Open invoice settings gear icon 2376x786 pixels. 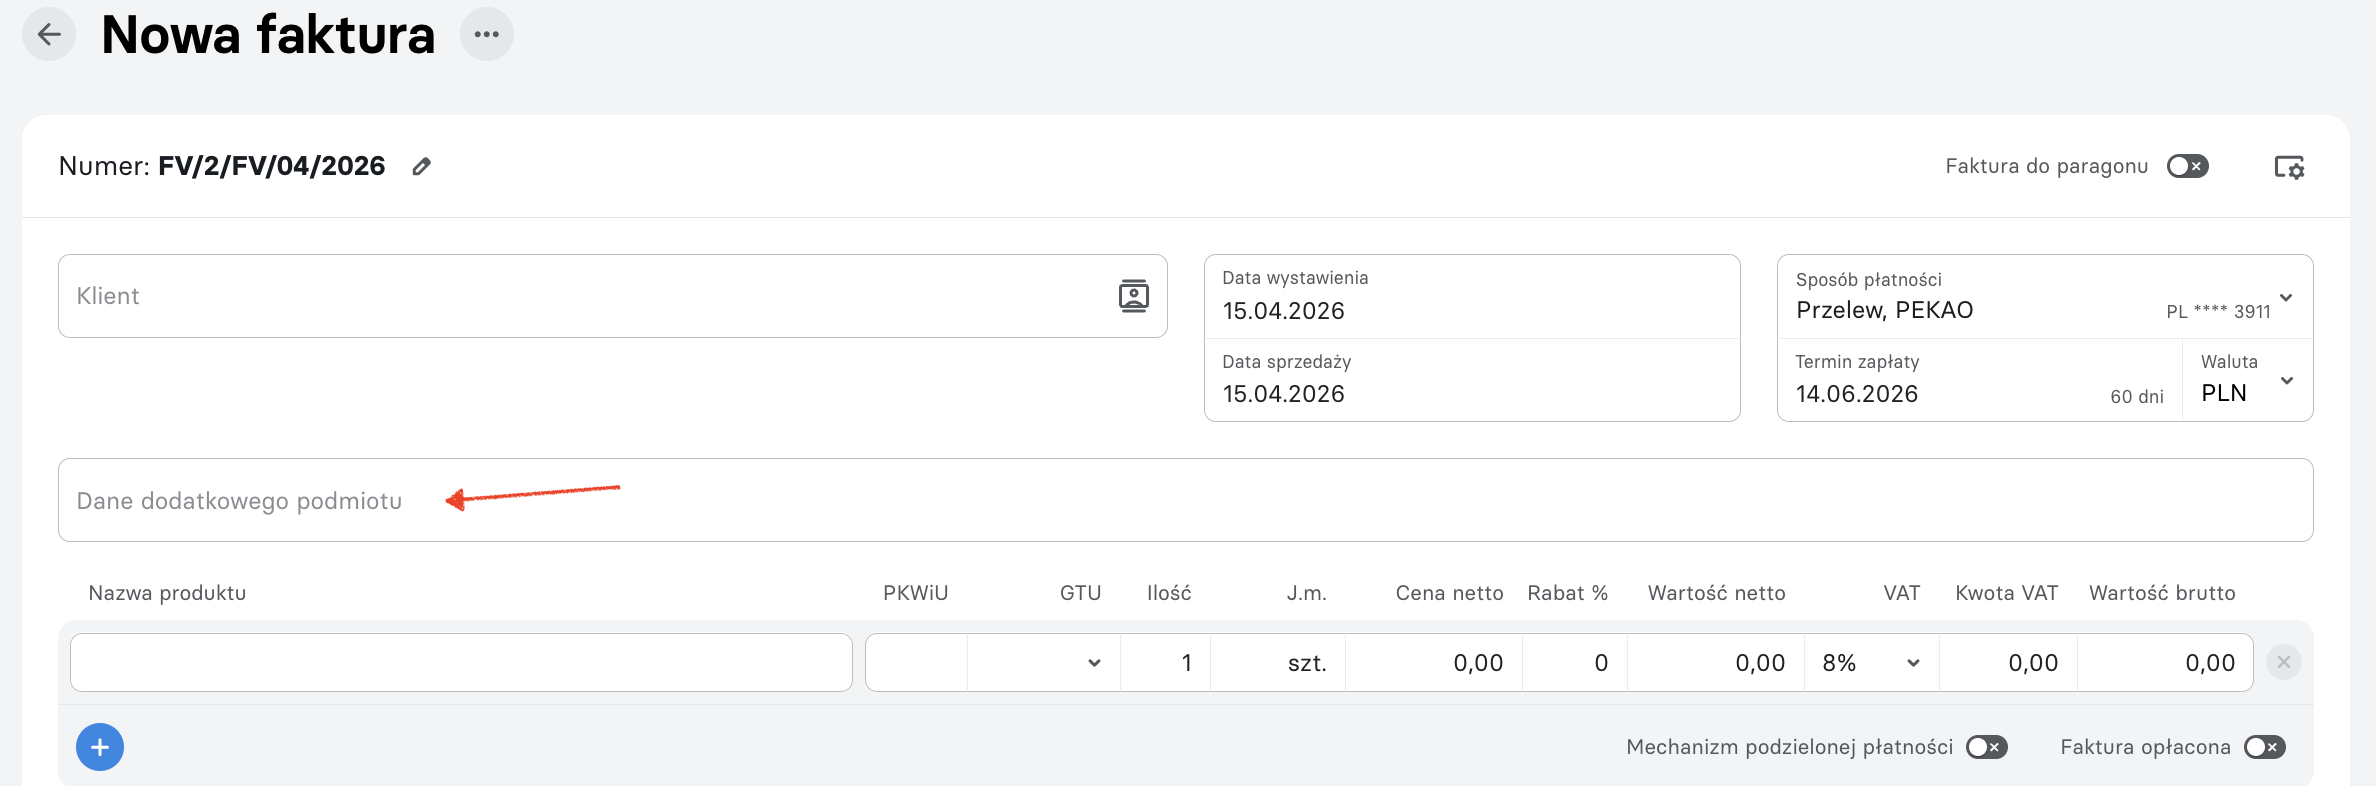pos(2289,167)
